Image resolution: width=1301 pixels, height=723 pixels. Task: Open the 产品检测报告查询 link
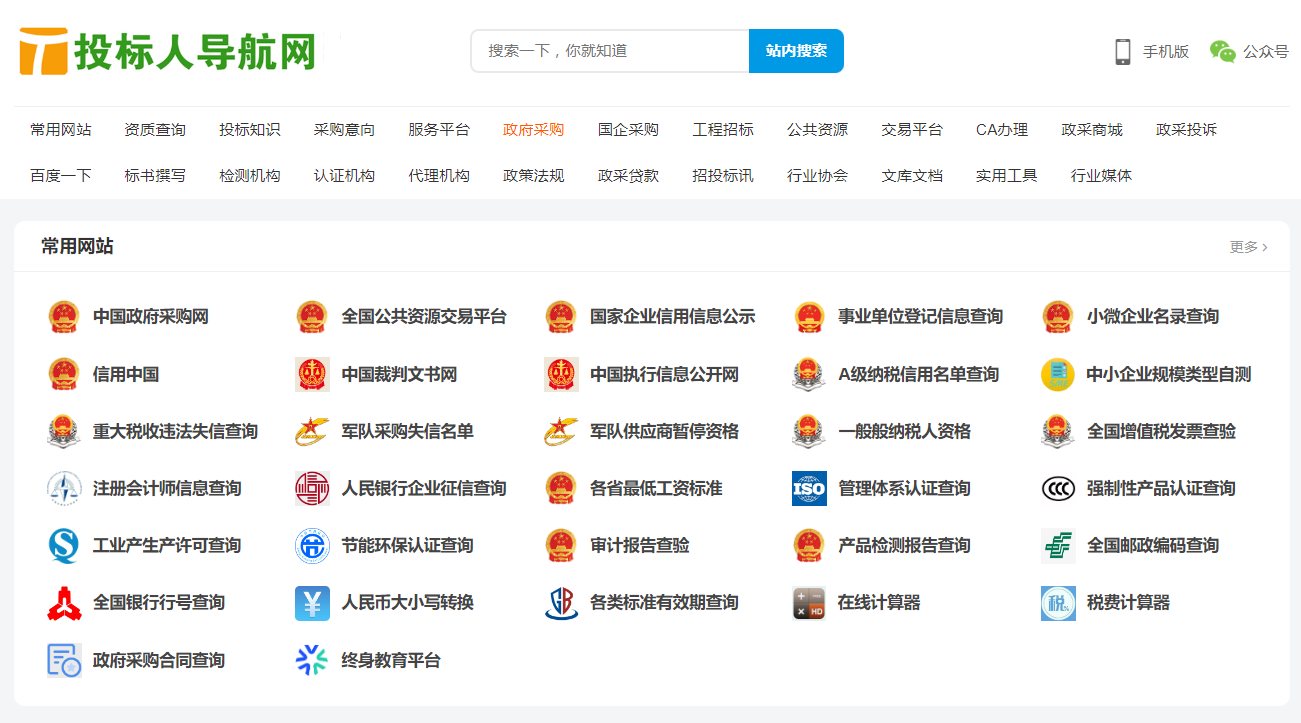click(x=905, y=545)
